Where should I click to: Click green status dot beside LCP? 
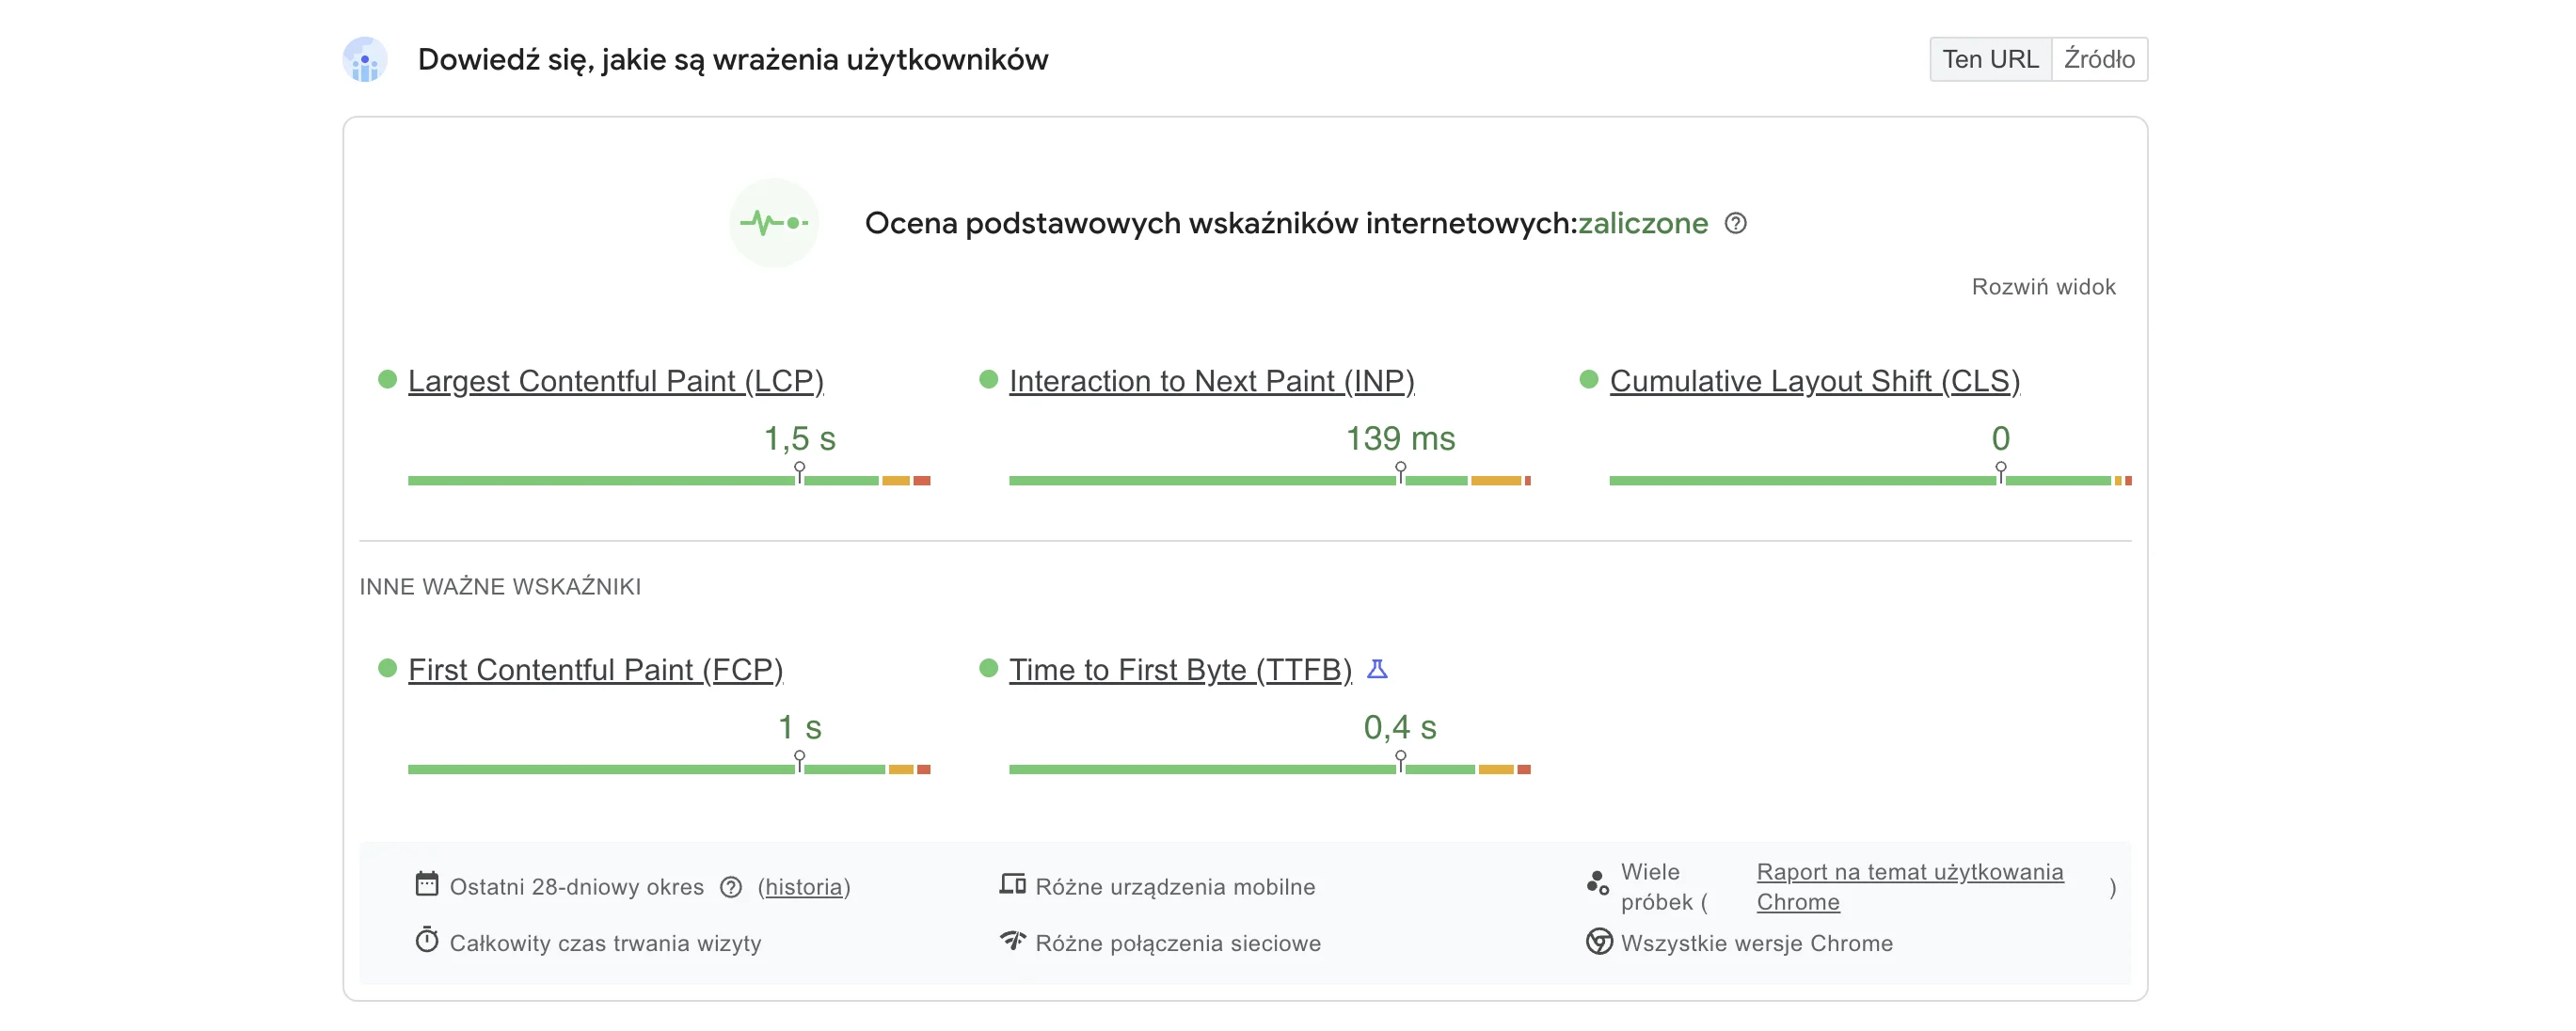(x=388, y=379)
